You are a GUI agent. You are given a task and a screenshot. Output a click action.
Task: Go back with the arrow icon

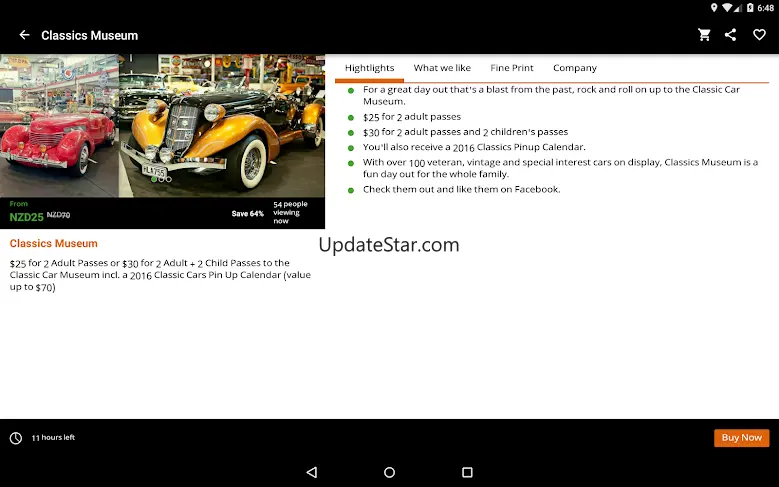(x=24, y=35)
